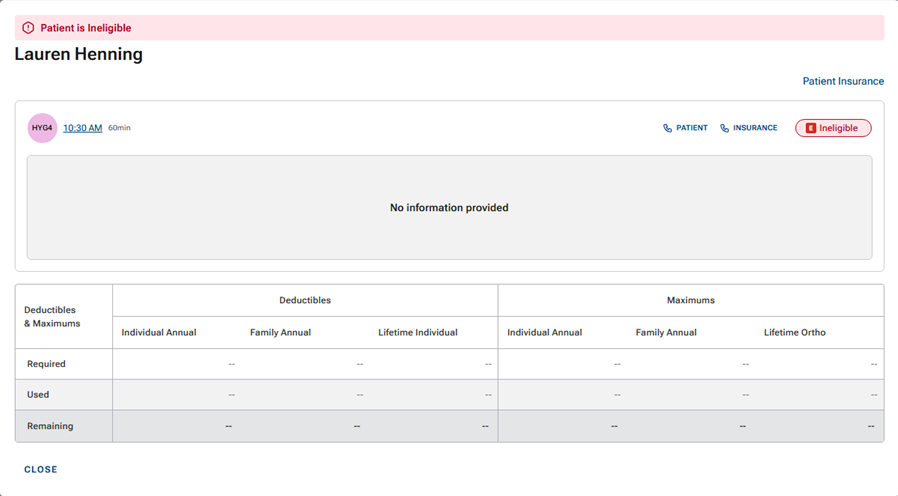Click the Ineligible status text in the badge
The image size is (898, 496).
coord(839,128)
